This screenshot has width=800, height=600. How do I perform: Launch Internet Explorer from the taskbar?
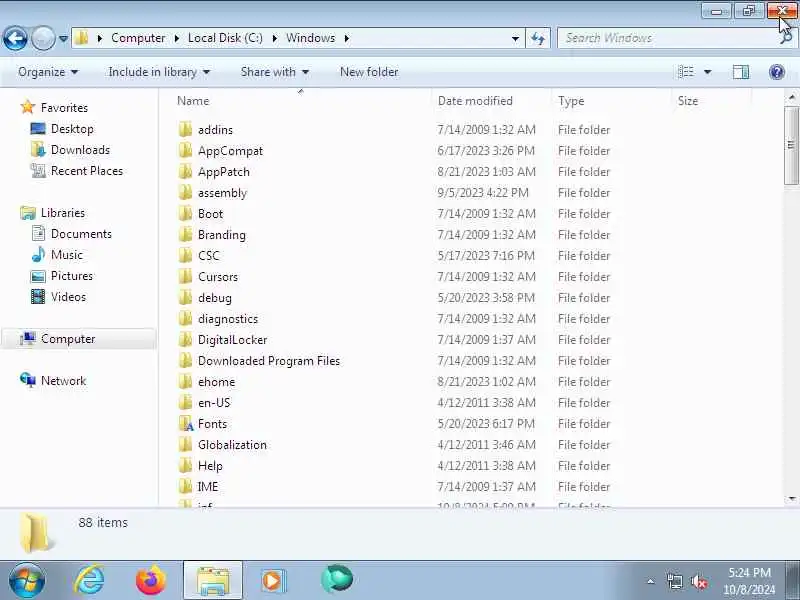coord(89,580)
